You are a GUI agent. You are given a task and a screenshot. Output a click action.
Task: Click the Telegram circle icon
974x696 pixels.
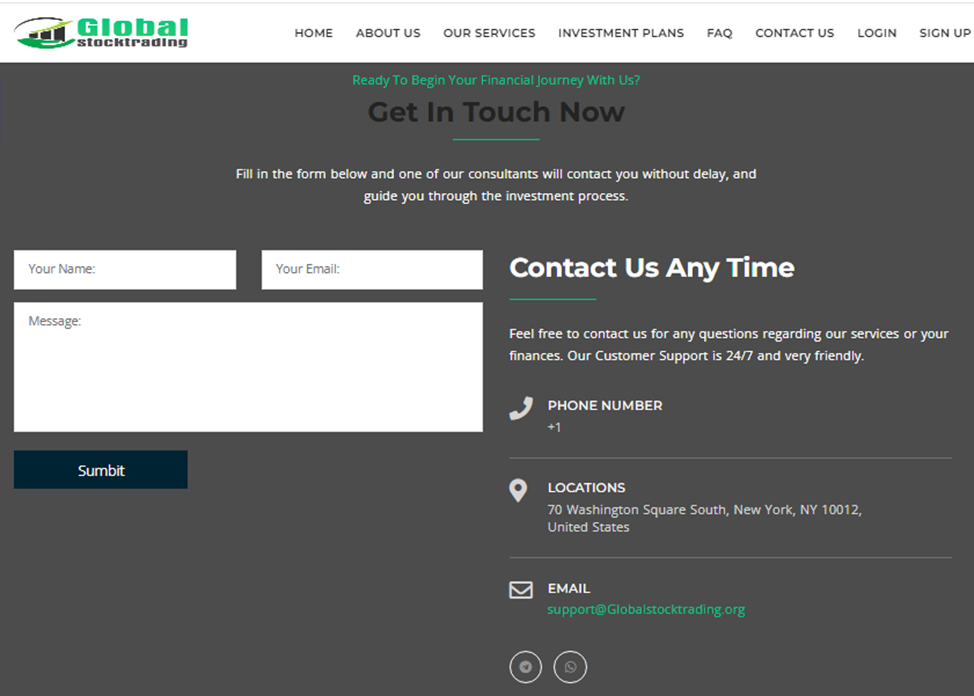coord(526,667)
